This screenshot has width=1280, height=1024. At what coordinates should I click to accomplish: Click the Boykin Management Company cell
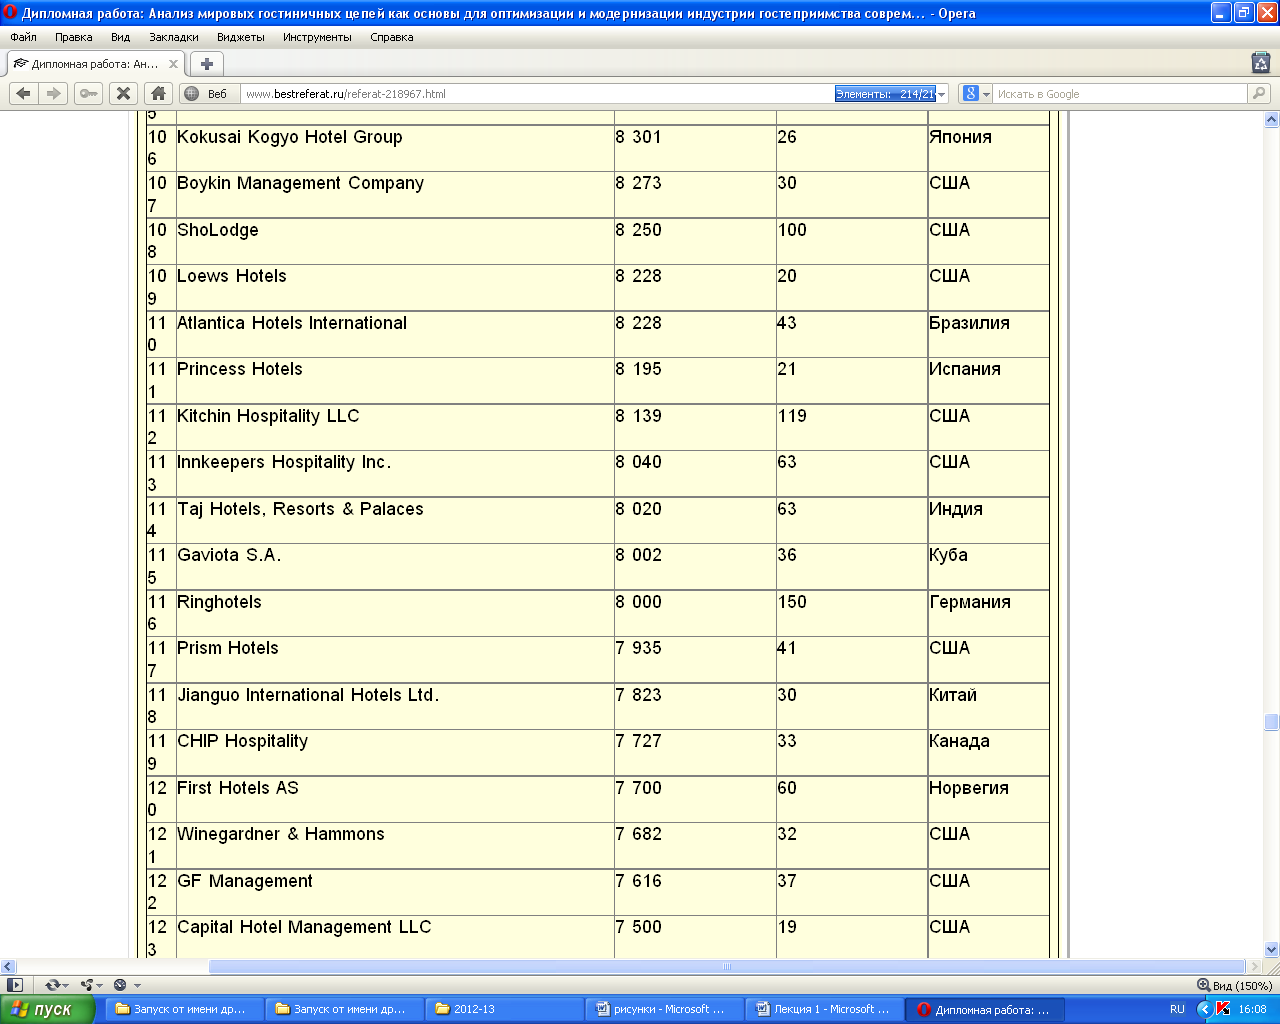click(394, 194)
